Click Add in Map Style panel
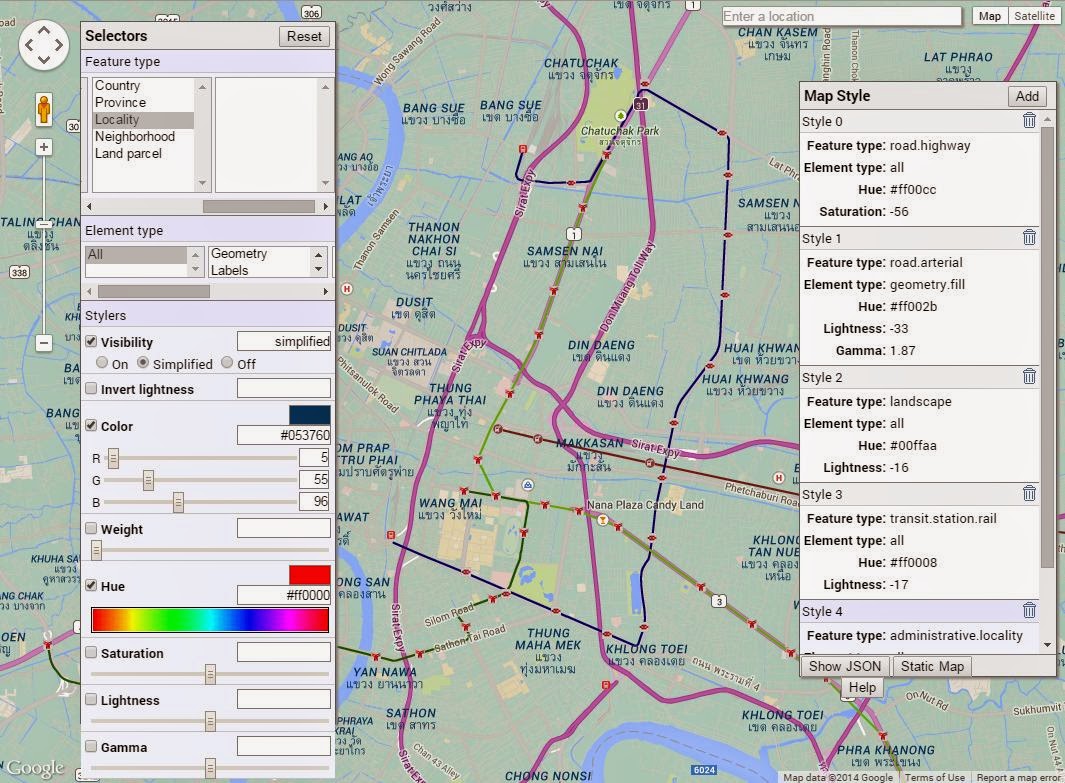Viewport: 1065px width, 783px height. (x=1027, y=96)
